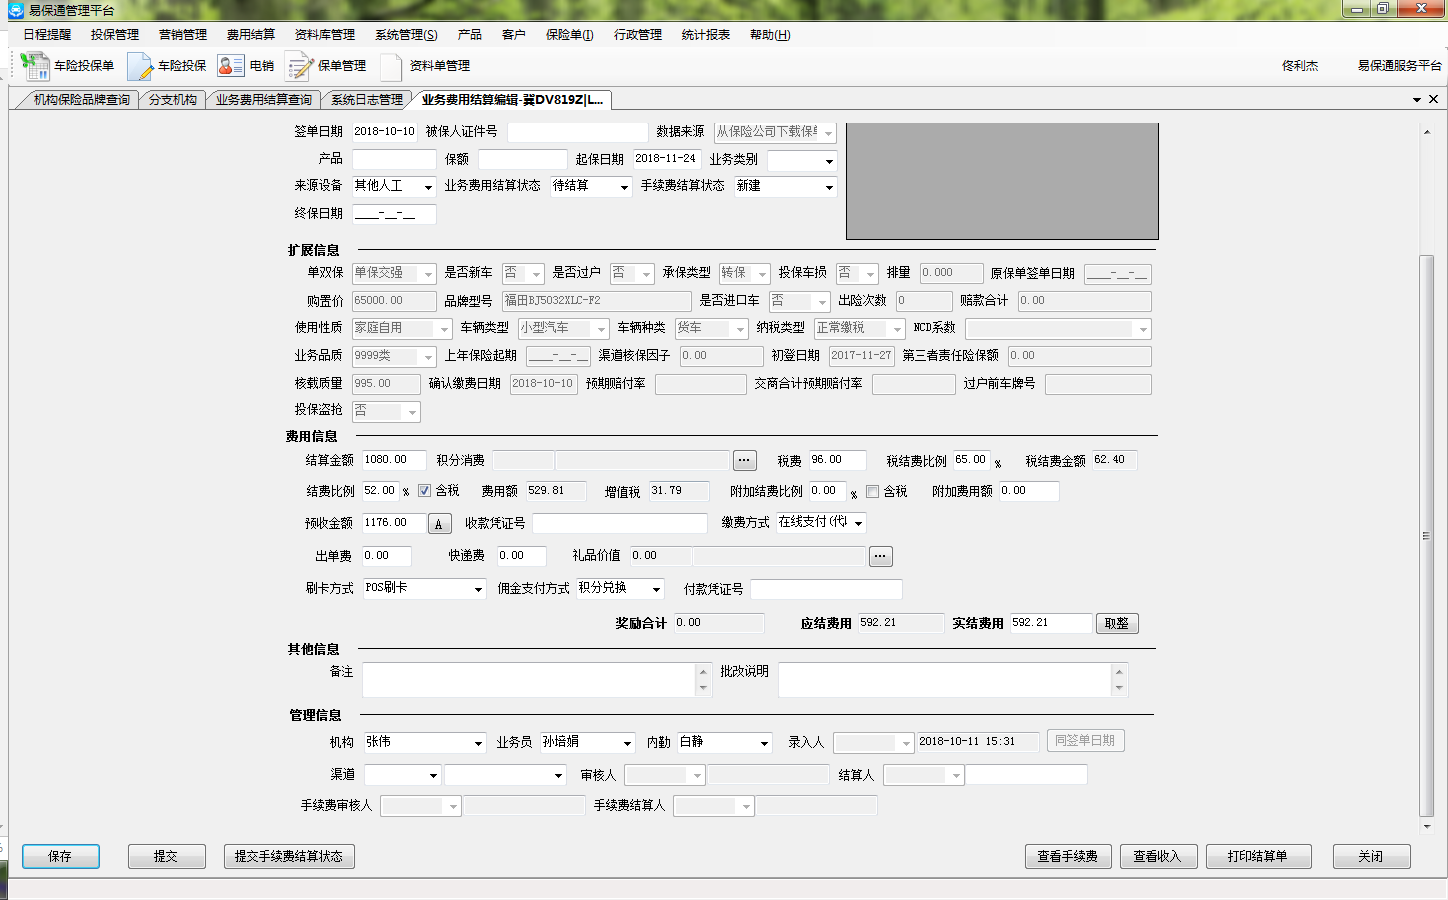Screen dimensions: 1448x900
Task: Click the 保存 button
Action: (x=60, y=856)
